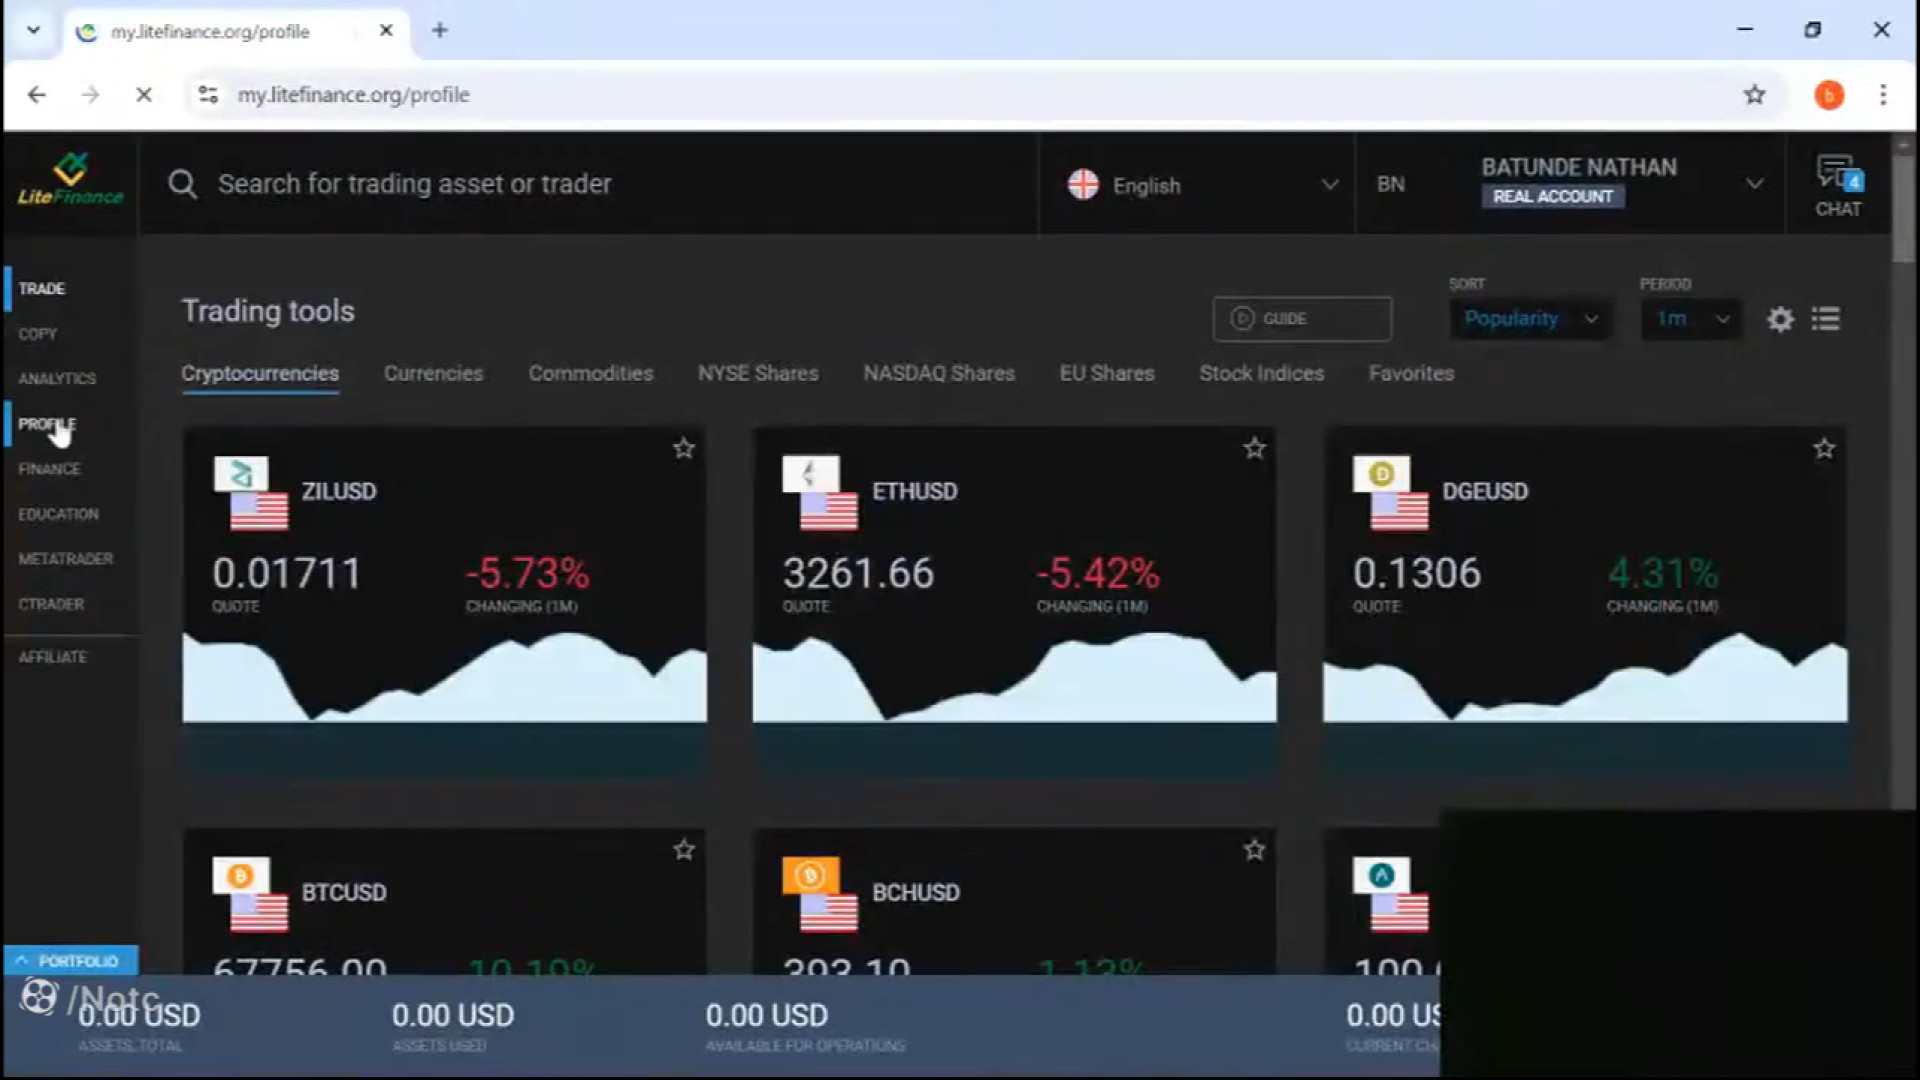Click the search magnifier icon
The image size is (1920, 1080).
(x=182, y=184)
